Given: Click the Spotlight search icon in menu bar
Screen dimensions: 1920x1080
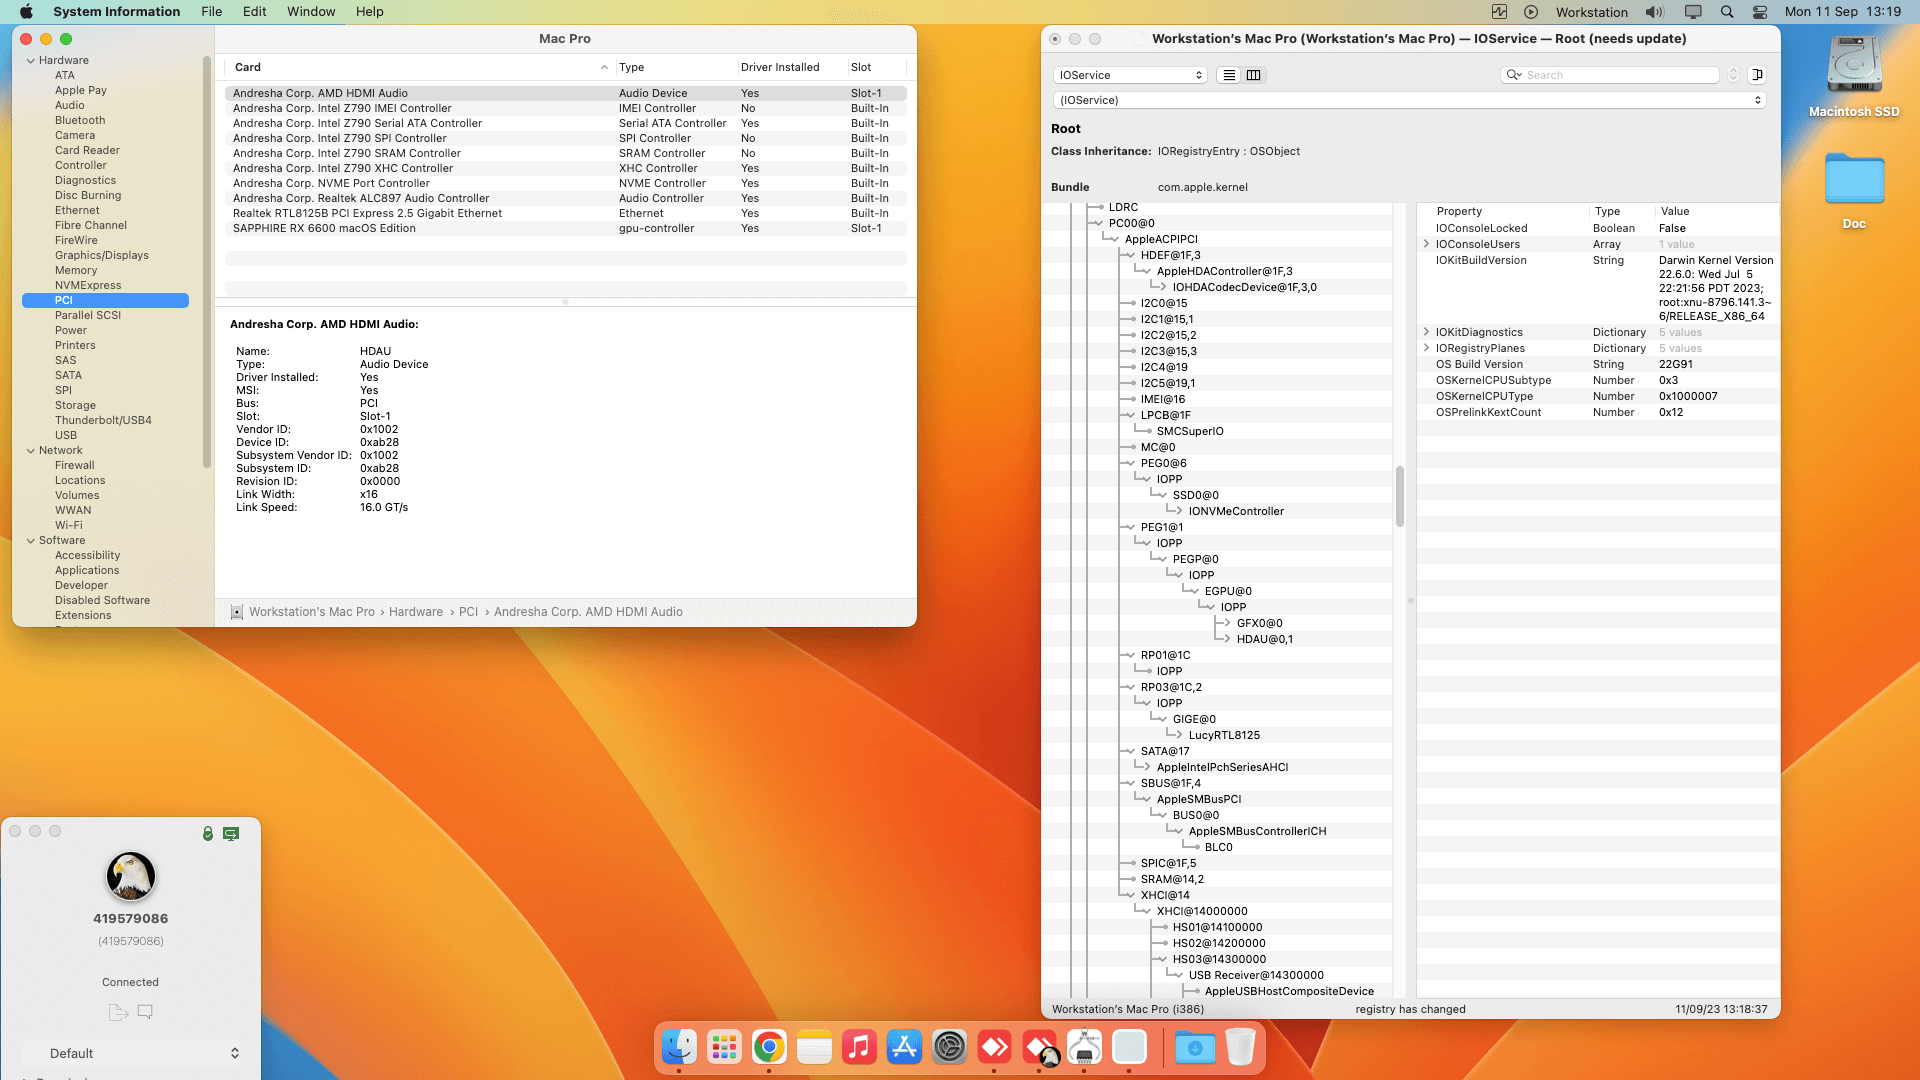Looking at the screenshot, I should [x=1726, y=11].
